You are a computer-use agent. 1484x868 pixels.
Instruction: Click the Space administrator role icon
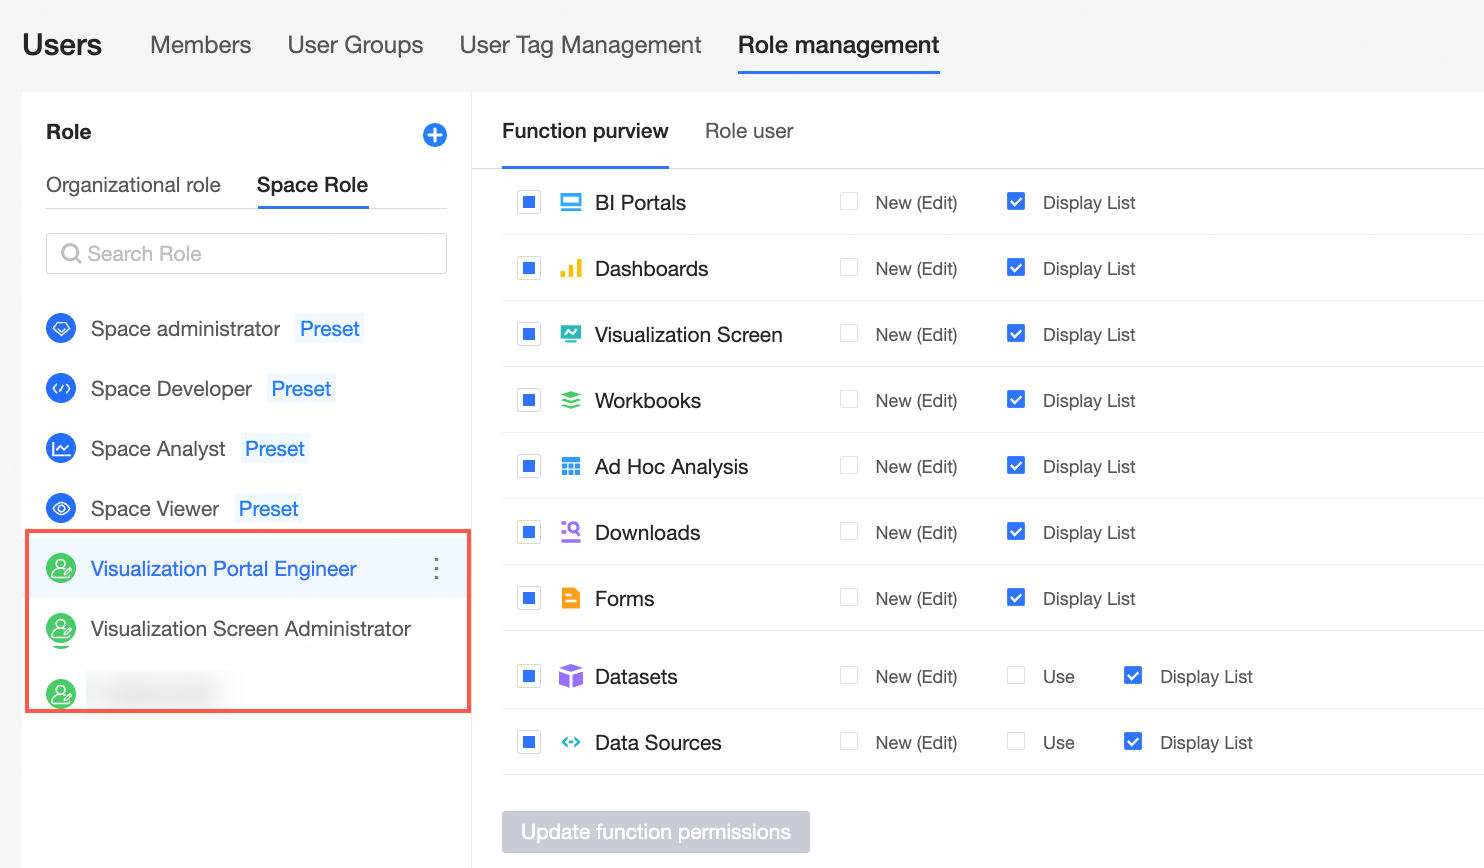(61, 328)
